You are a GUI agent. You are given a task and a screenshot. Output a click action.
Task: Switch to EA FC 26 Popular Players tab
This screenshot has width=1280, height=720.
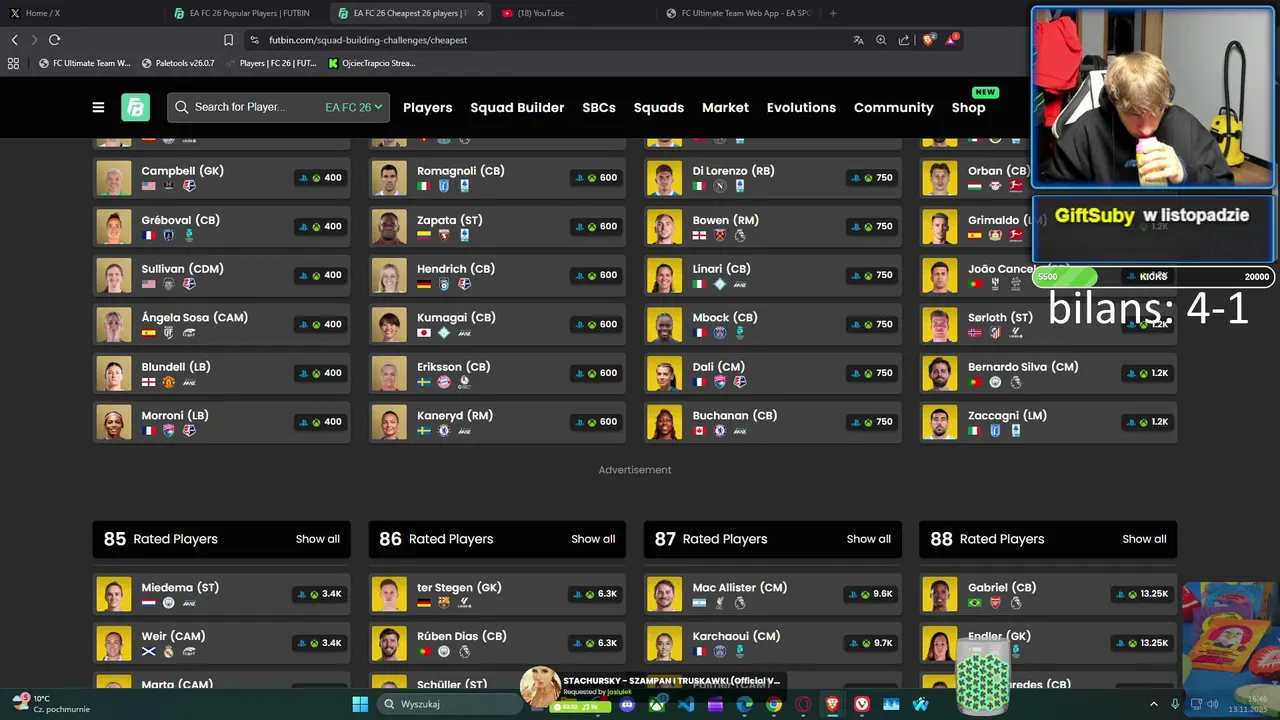click(x=245, y=13)
